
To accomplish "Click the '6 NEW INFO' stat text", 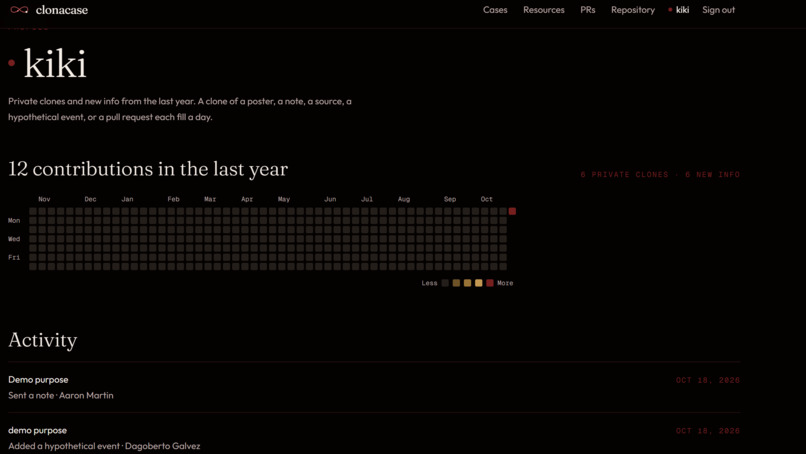I will [712, 175].
